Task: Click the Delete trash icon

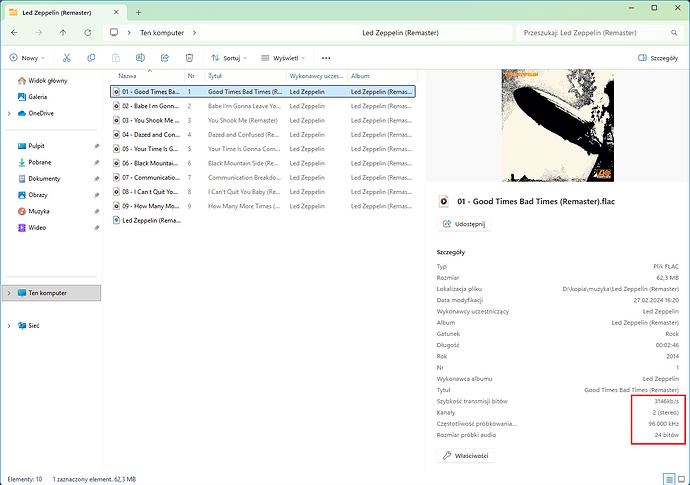Action: coord(189,58)
